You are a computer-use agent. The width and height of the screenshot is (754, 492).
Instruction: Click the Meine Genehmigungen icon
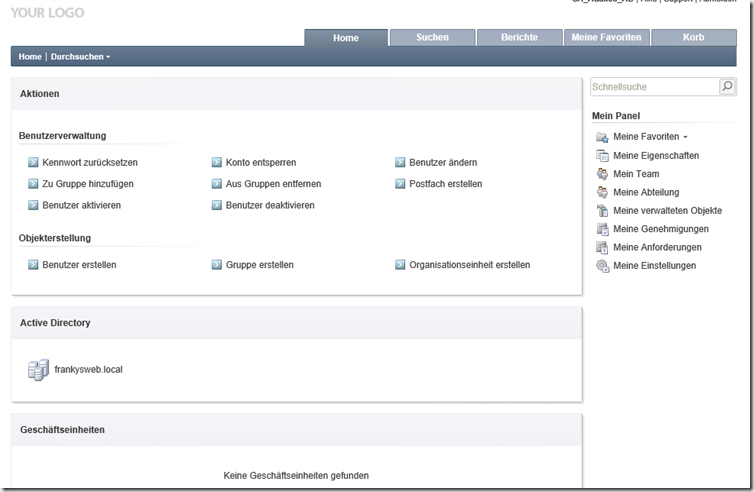click(x=602, y=229)
